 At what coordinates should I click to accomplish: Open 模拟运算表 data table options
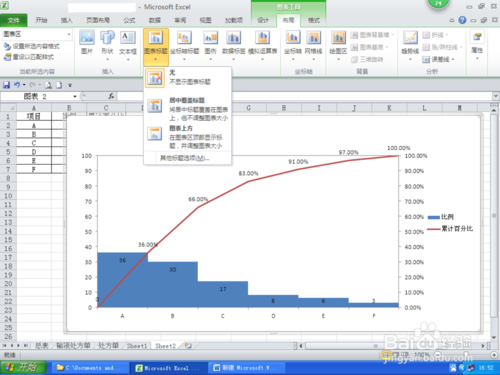click(x=263, y=45)
